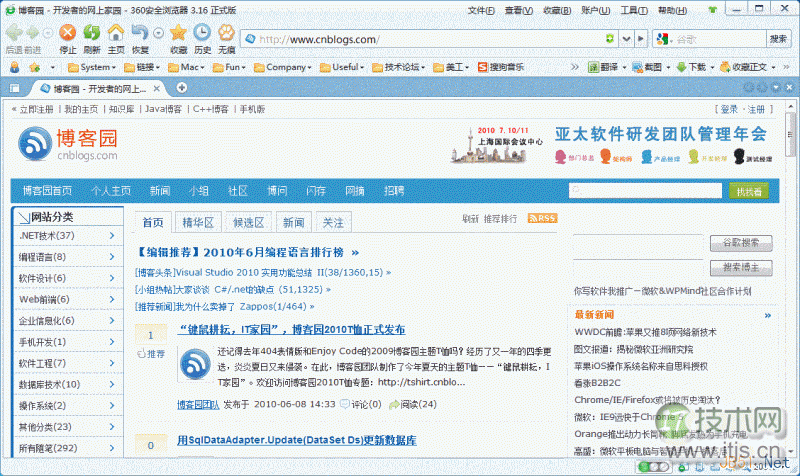
Task: Enable incognito (无痕) paw icon
Action: (x=227, y=33)
